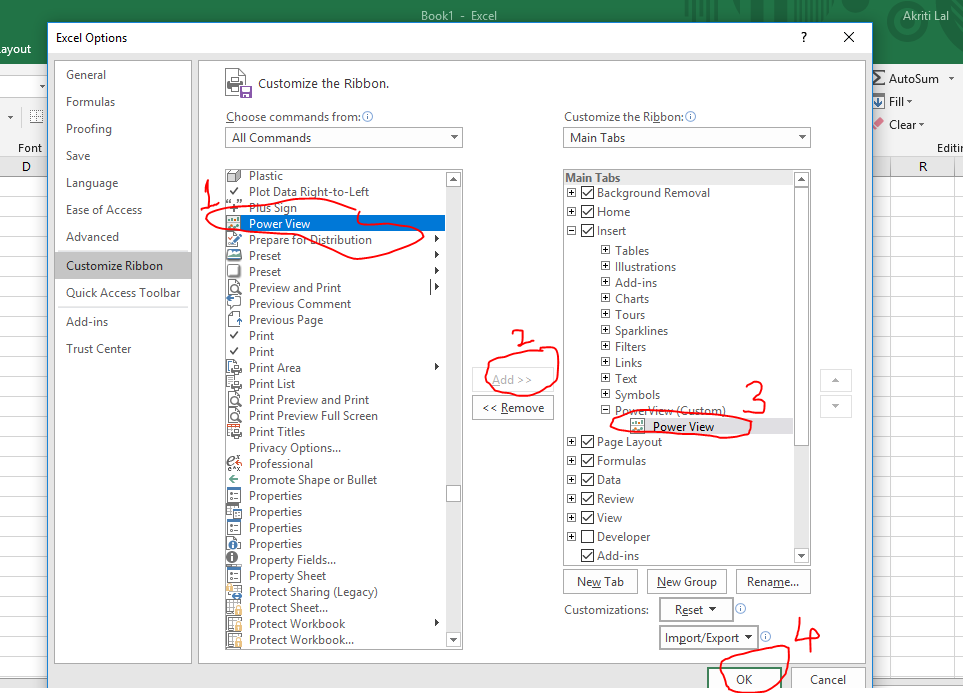This screenshot has height=693, width=963.
Task: Collapse the PowerView (Custom) group
Action: click(x=605, y=409)
